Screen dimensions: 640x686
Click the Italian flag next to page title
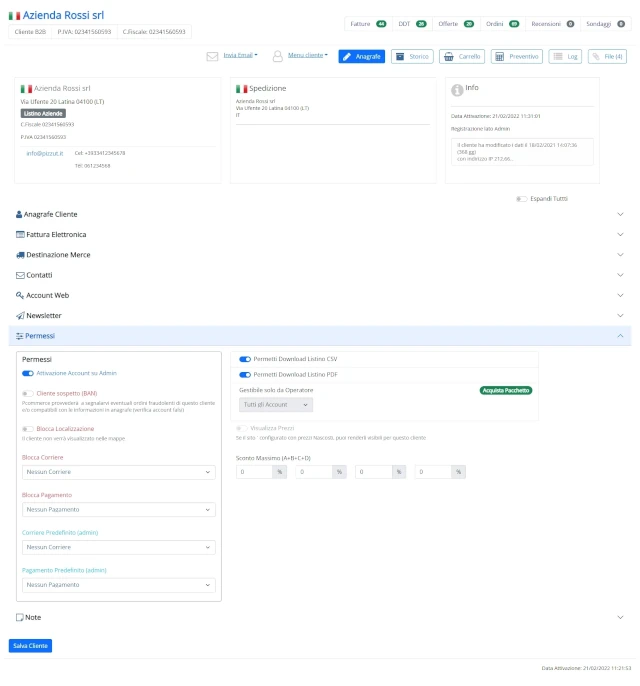pyautogui.click(x=14, y=16)
